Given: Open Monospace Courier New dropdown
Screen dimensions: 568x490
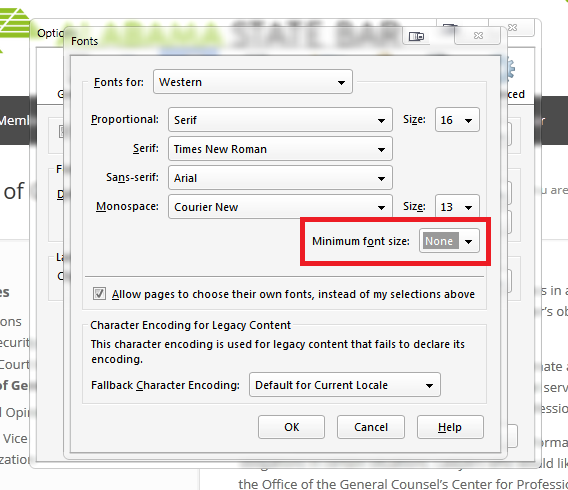Looking at the screenshot, I should pyautogui.click(x=280, y=207).
